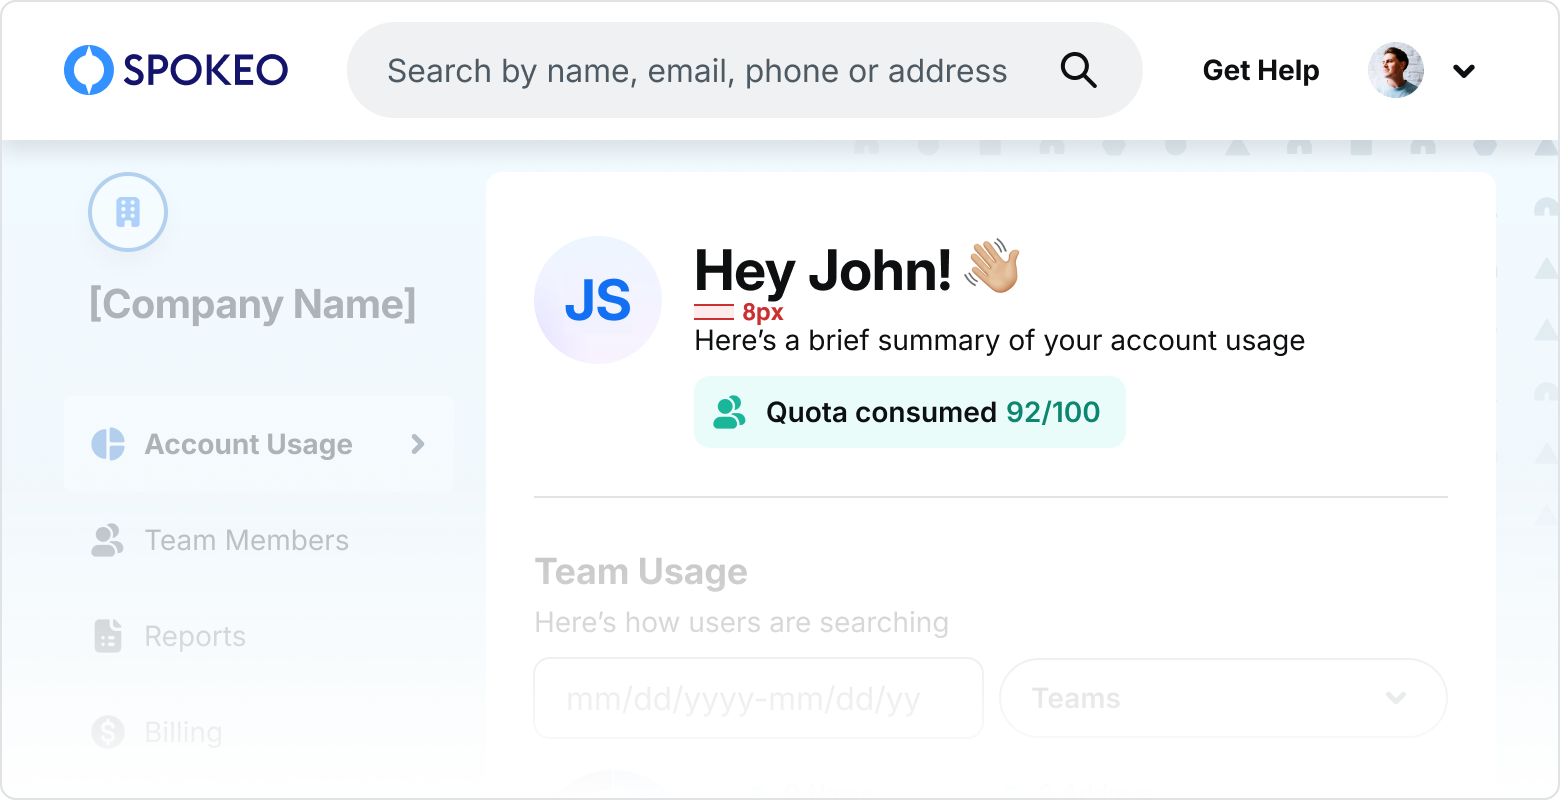Click the Reports document icon
The width and height of the screenshot is (1560, 800).
click(x=108, y=636)
